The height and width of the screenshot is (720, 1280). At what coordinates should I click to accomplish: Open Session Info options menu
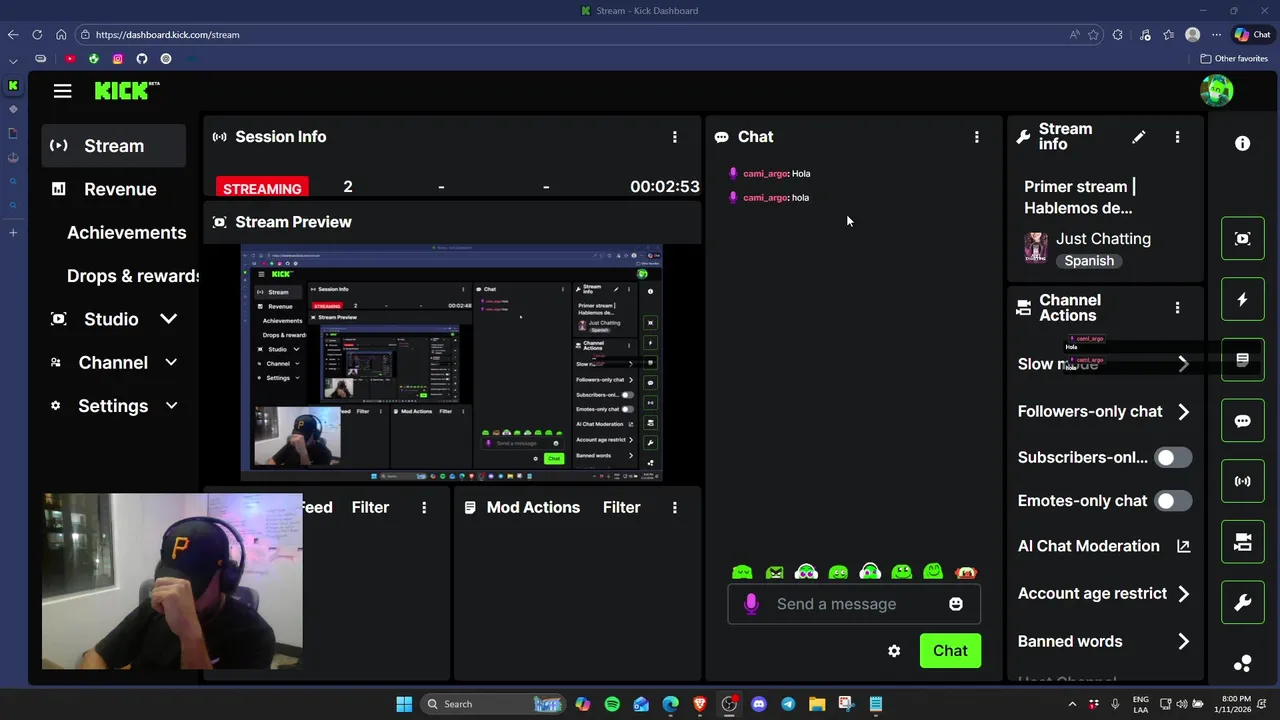click(674, 137)
